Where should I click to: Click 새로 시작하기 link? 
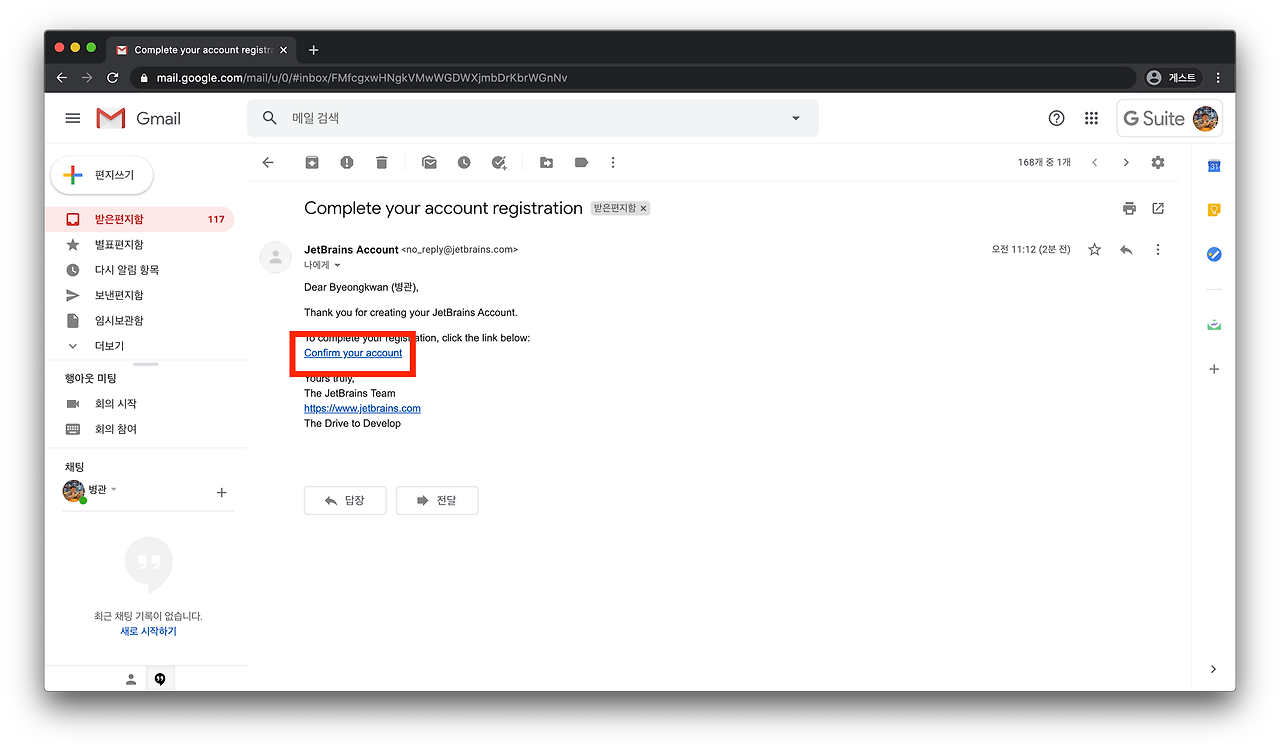pyautogui.click(x=148, y=631)
